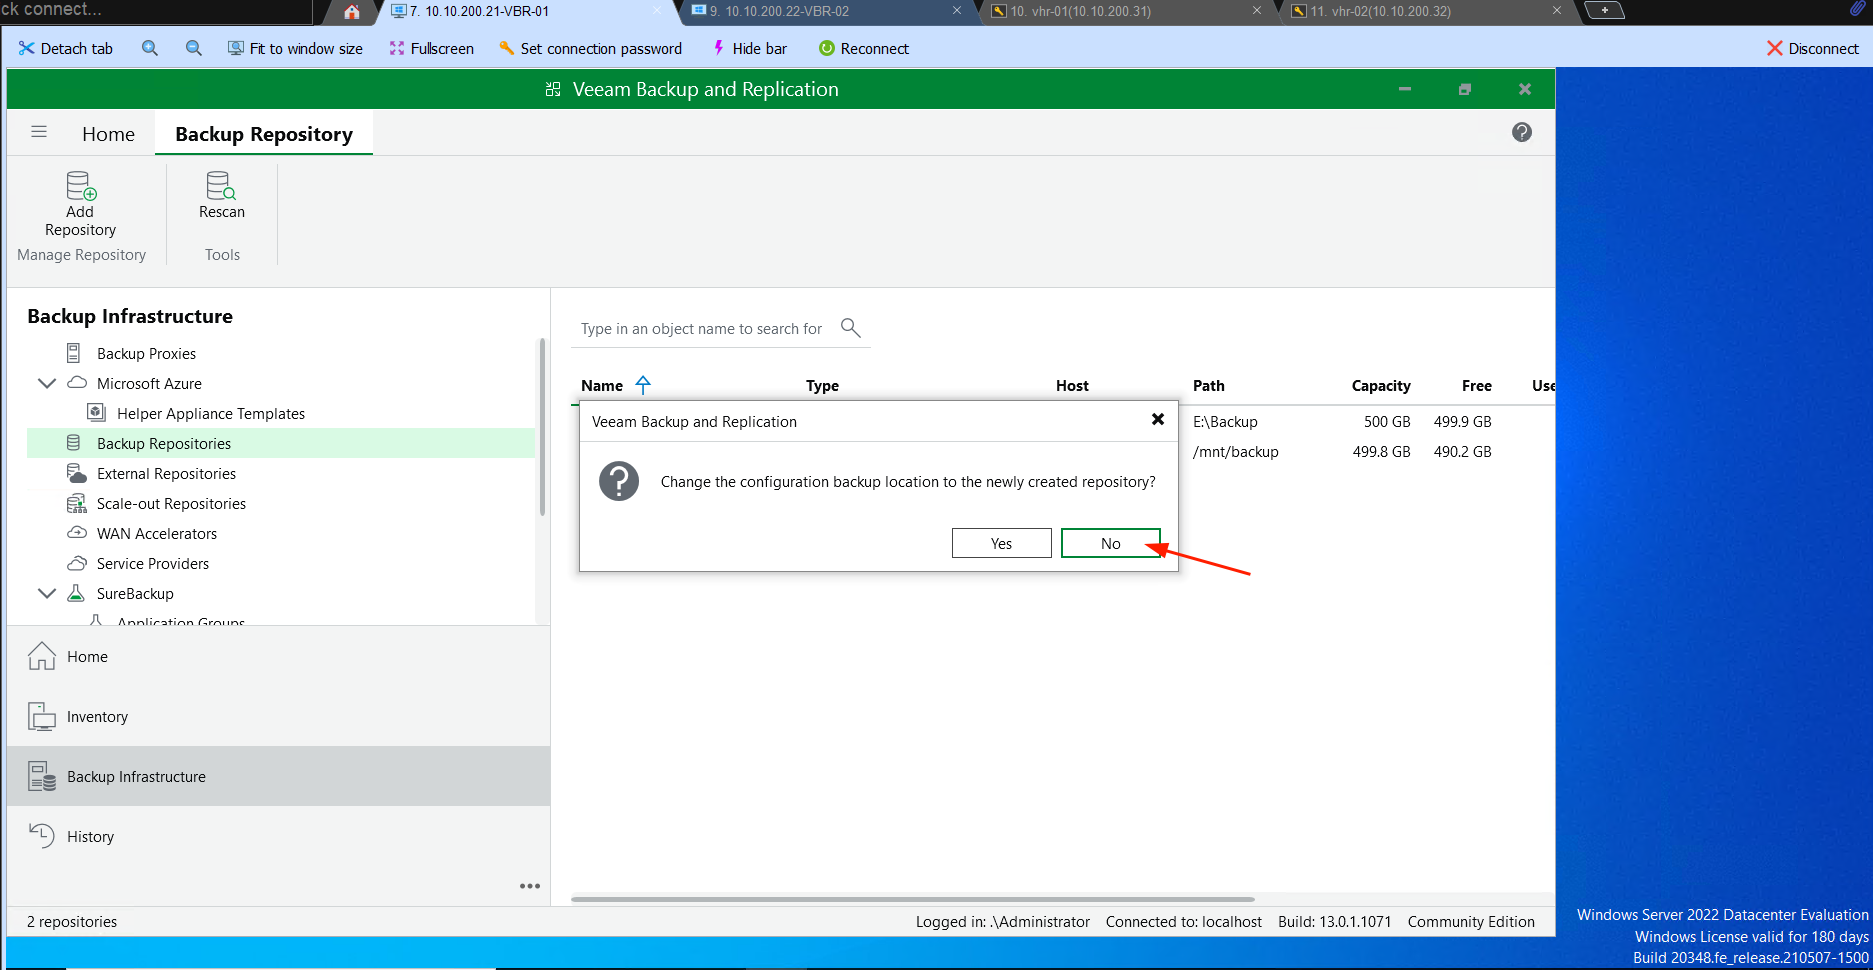Image resolution: width=1873 pixels, height=970 pixels.
Task: Select WAN Accelerators tree item
Action: tap(157, 533)
